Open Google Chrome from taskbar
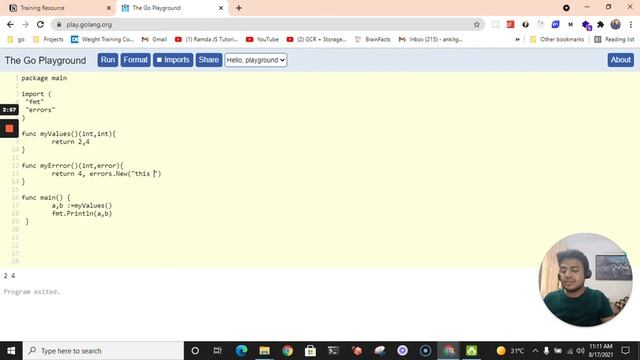 click(x=287, y=351)
